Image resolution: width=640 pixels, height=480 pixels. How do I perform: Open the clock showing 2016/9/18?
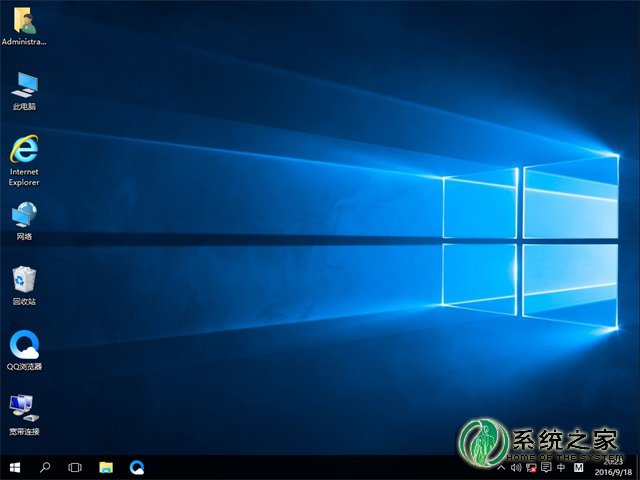613,468
